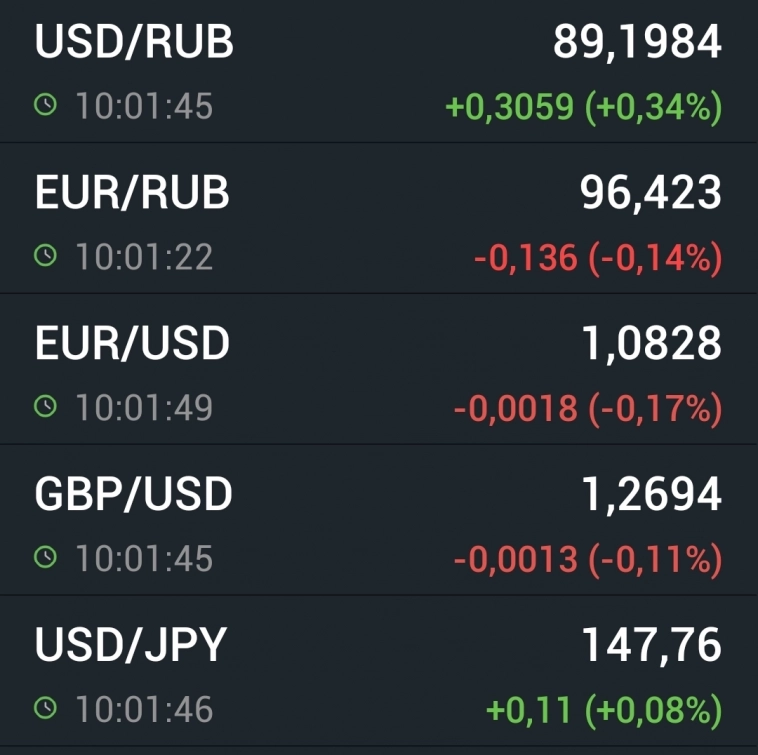Open the USD/RUB currency pair
Screen dimensions: 758x755
(134, 42)
